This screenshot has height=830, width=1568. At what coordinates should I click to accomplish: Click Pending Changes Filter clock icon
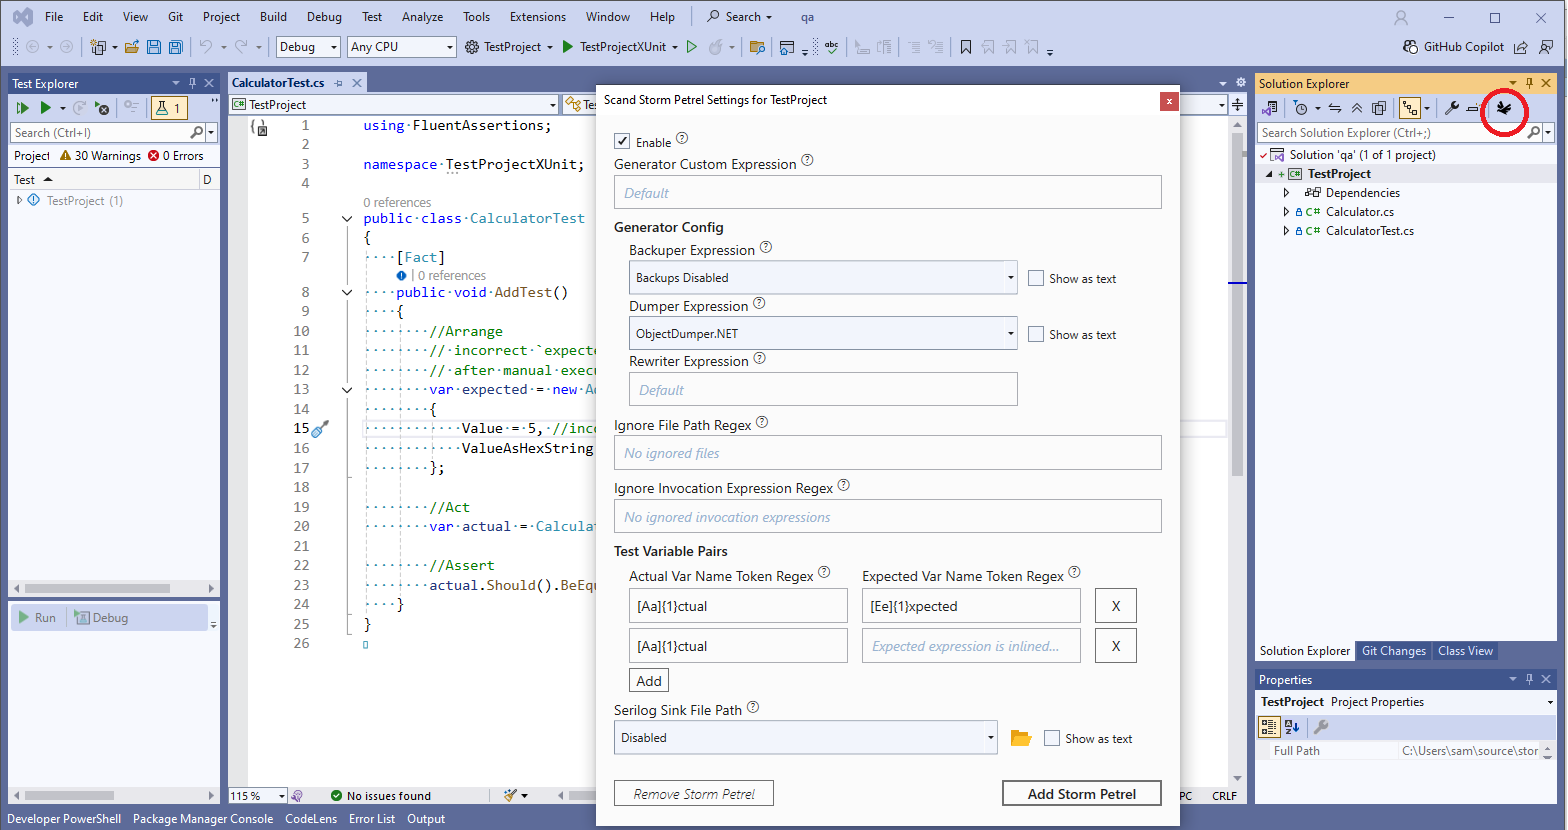(1300, 108)
